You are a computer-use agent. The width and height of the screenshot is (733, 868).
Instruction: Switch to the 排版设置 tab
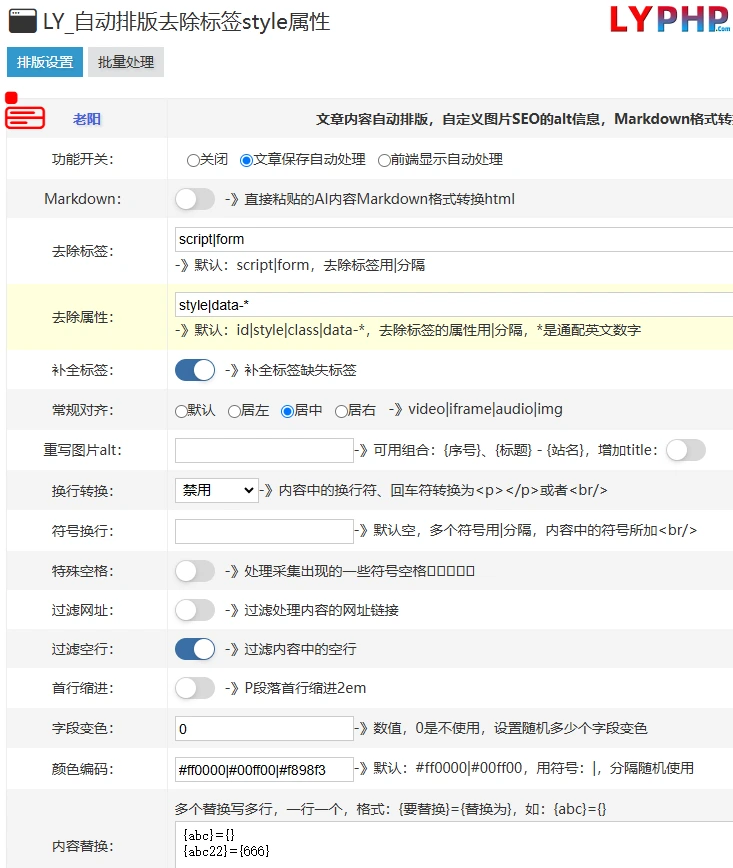pos(45,62)
